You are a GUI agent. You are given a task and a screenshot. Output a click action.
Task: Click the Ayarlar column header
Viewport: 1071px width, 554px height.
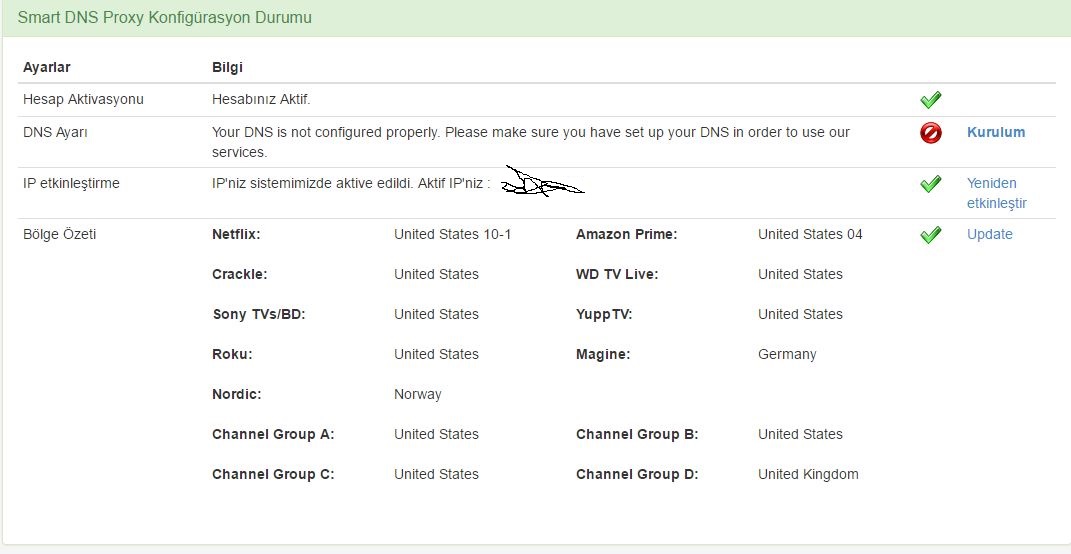(47, 67)
